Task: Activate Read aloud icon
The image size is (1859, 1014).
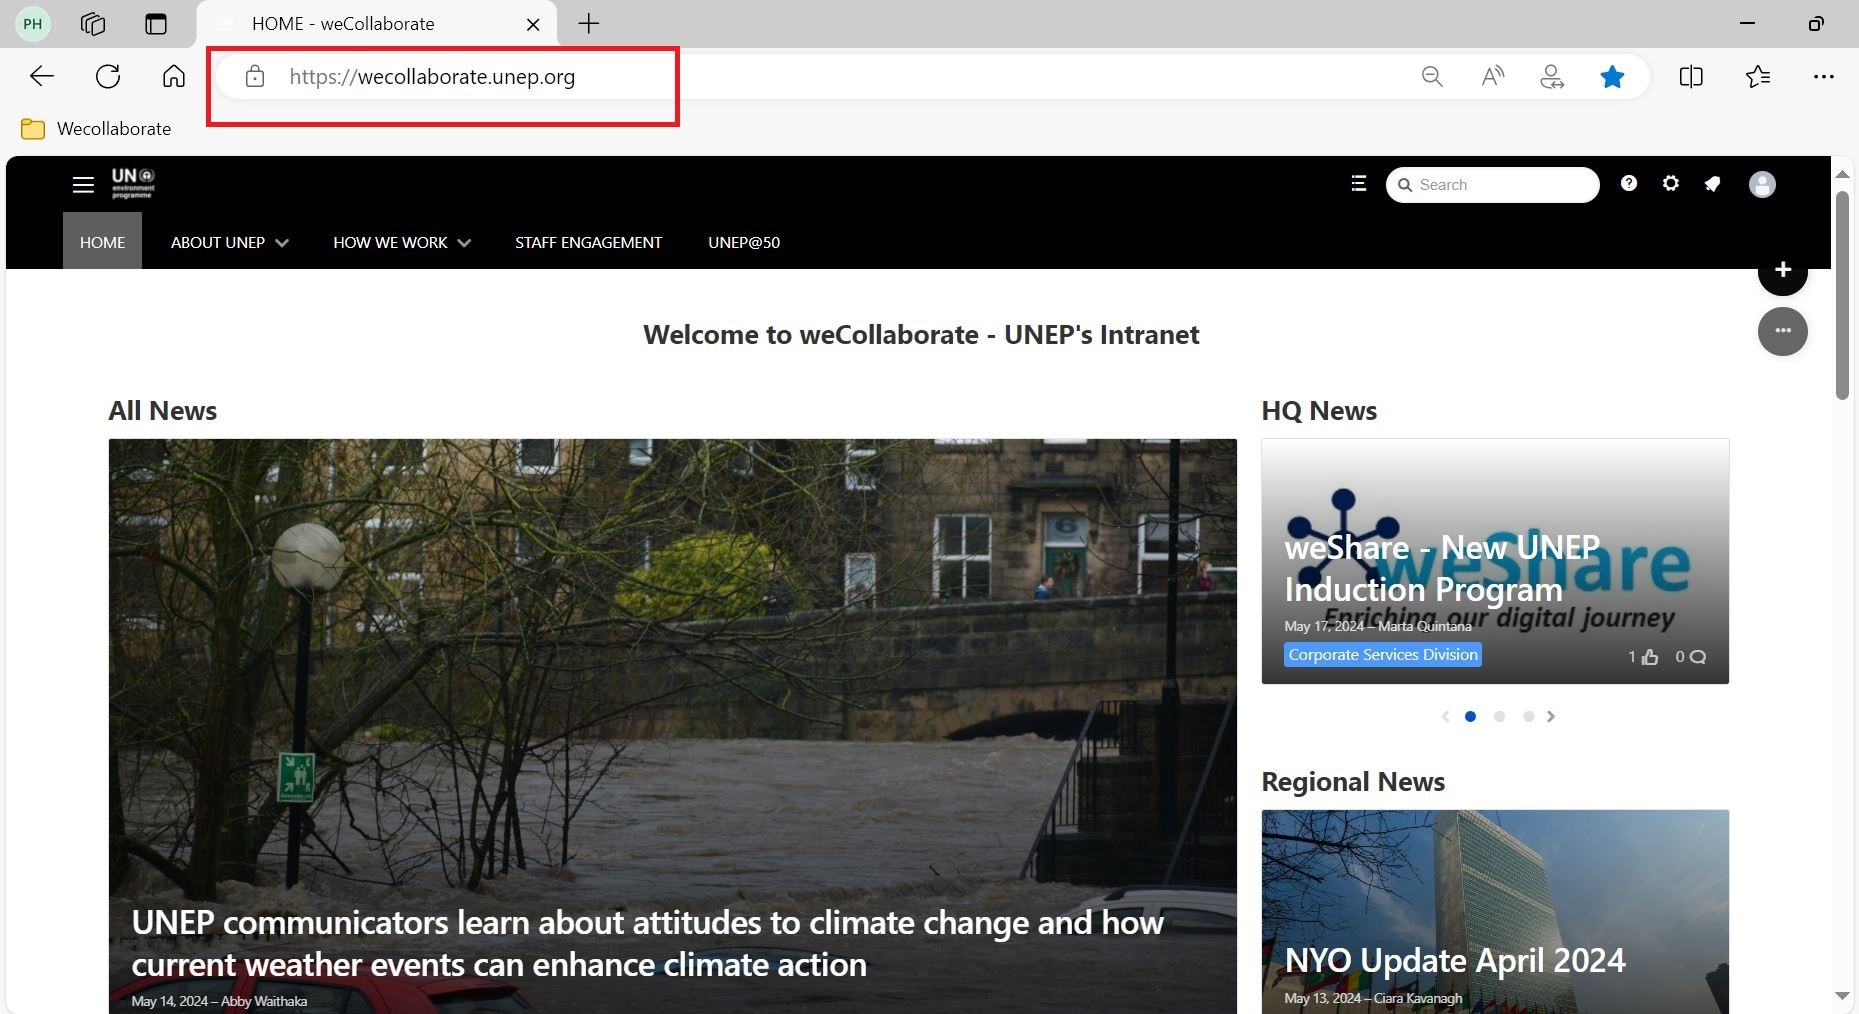Action: (1493, 76)
